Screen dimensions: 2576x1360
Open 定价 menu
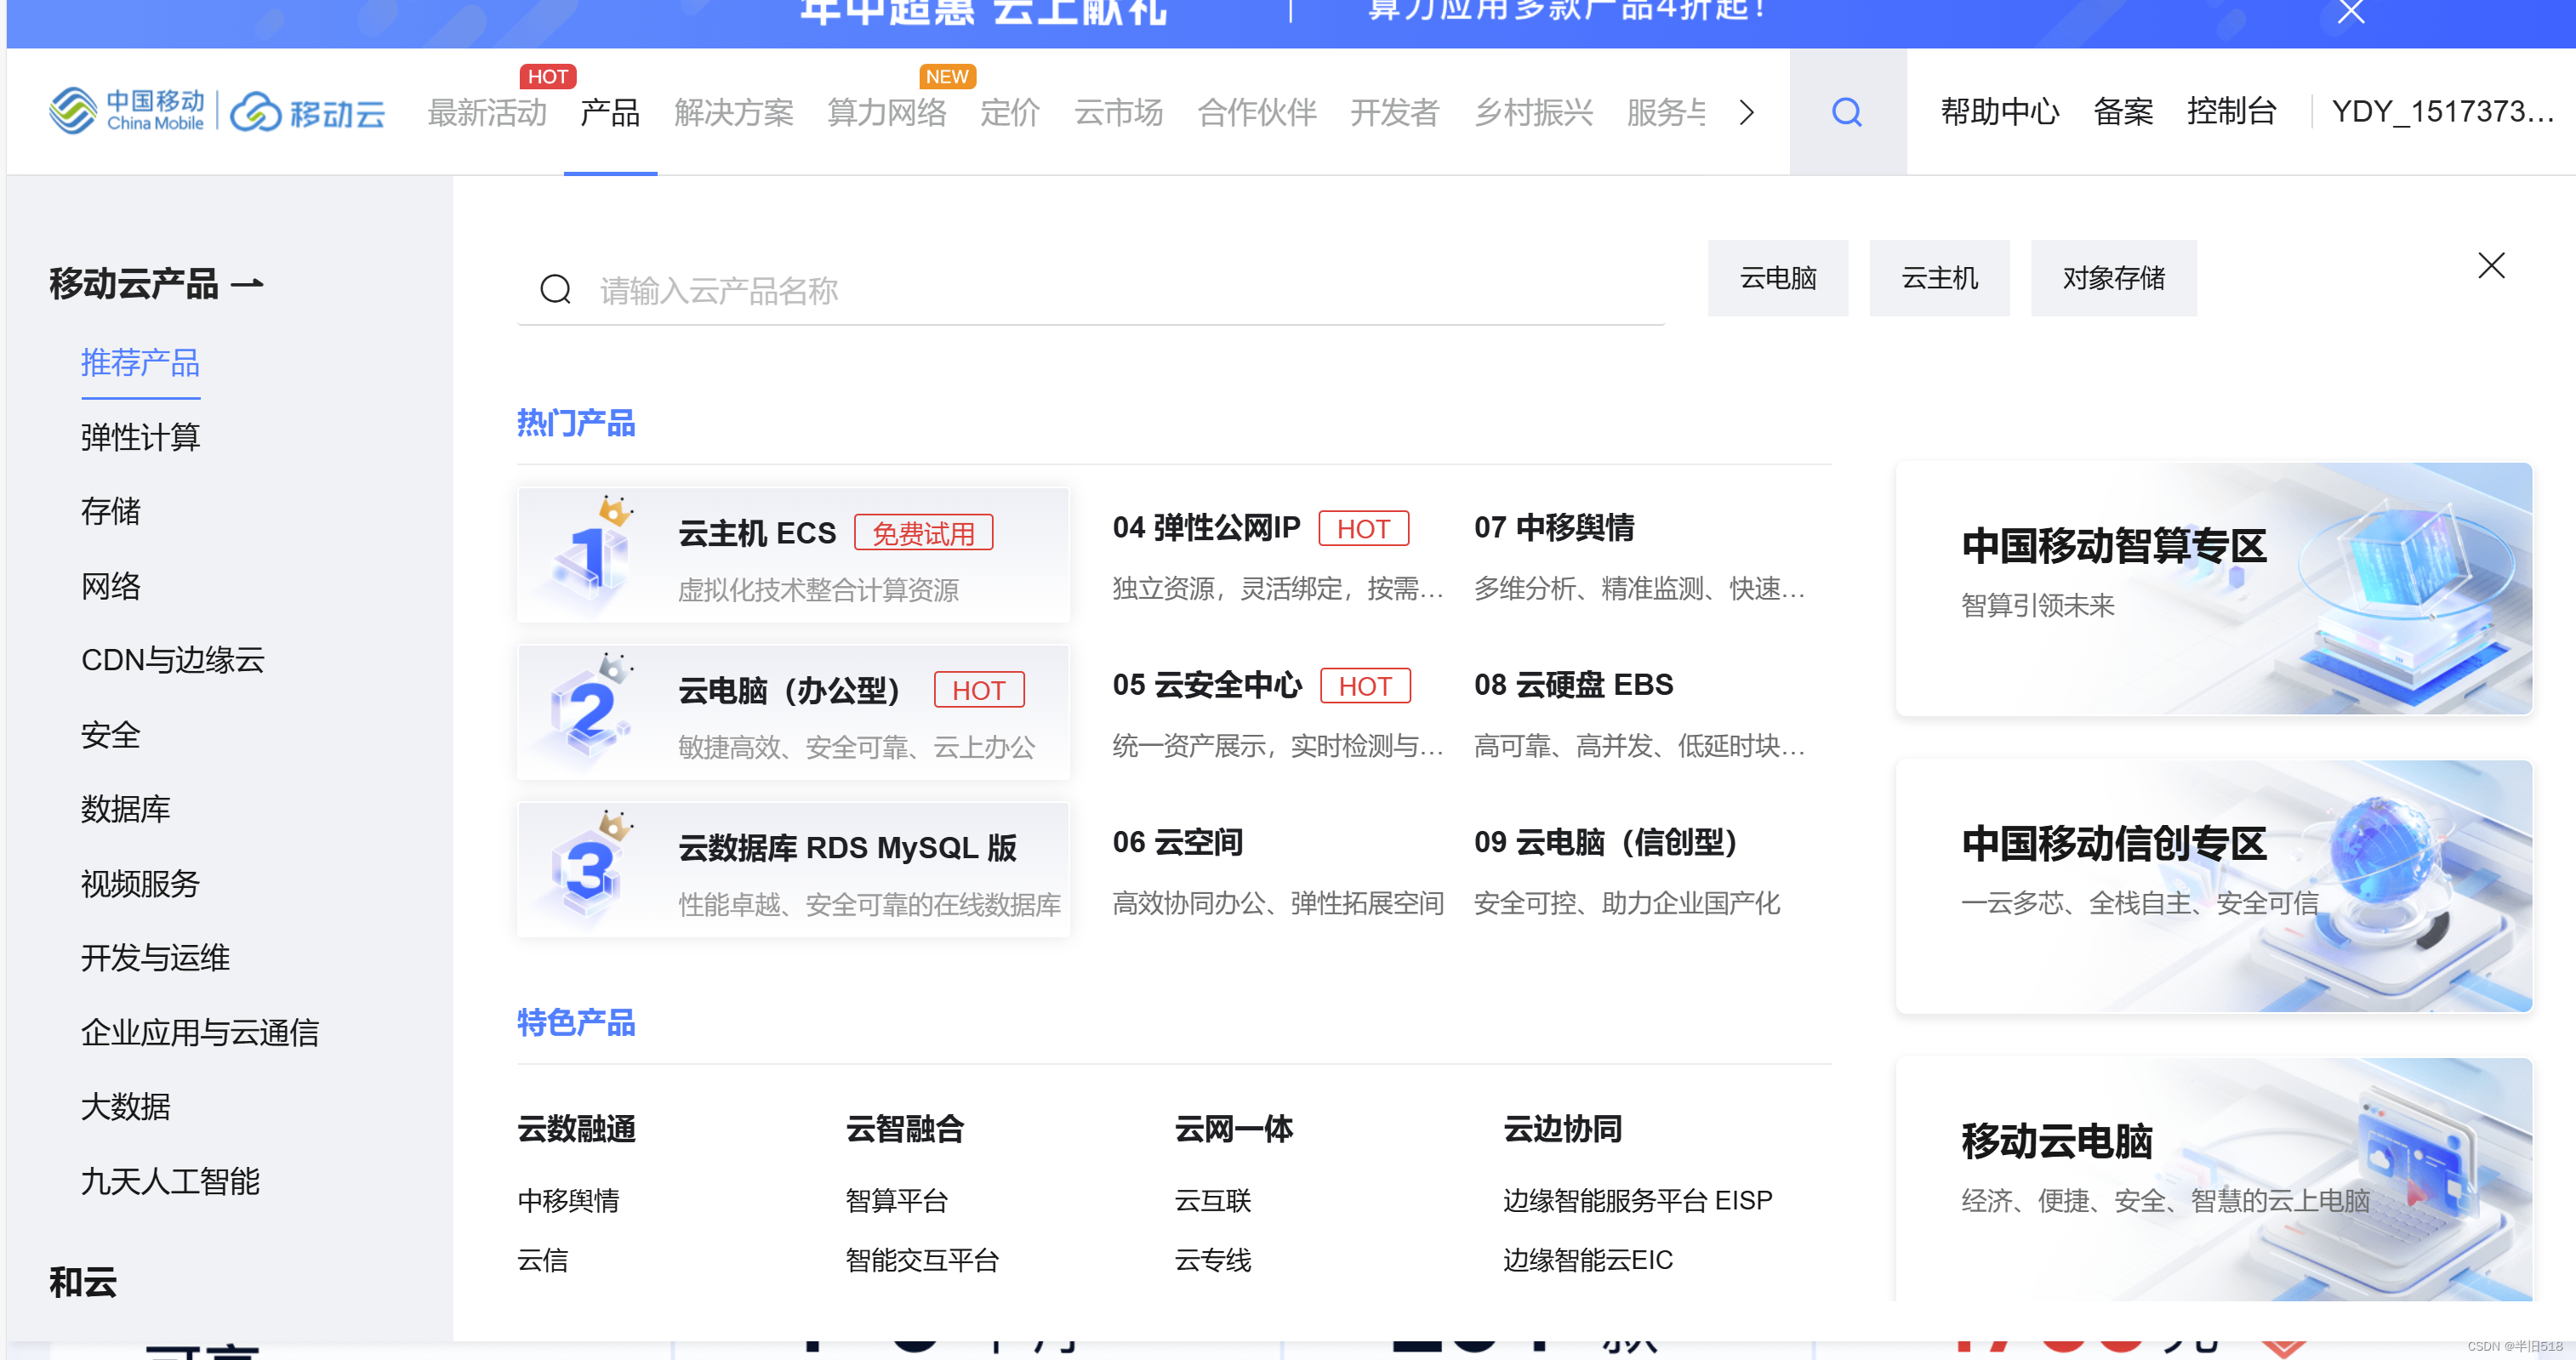[1010, 112]
